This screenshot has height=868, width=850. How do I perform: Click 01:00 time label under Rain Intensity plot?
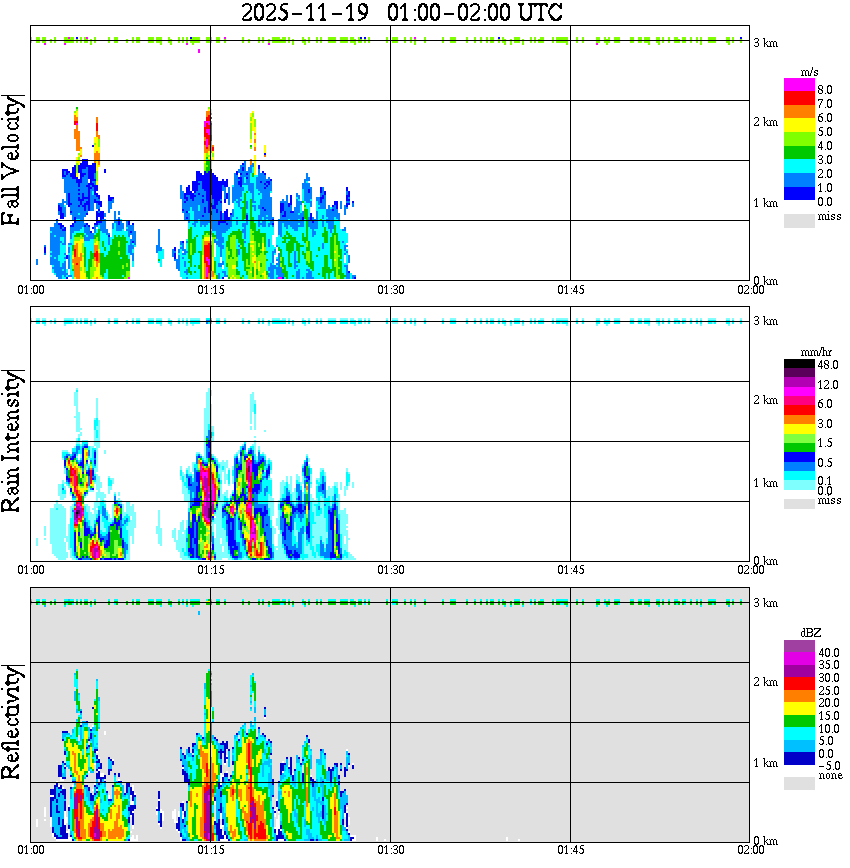(x=31, y=570)
